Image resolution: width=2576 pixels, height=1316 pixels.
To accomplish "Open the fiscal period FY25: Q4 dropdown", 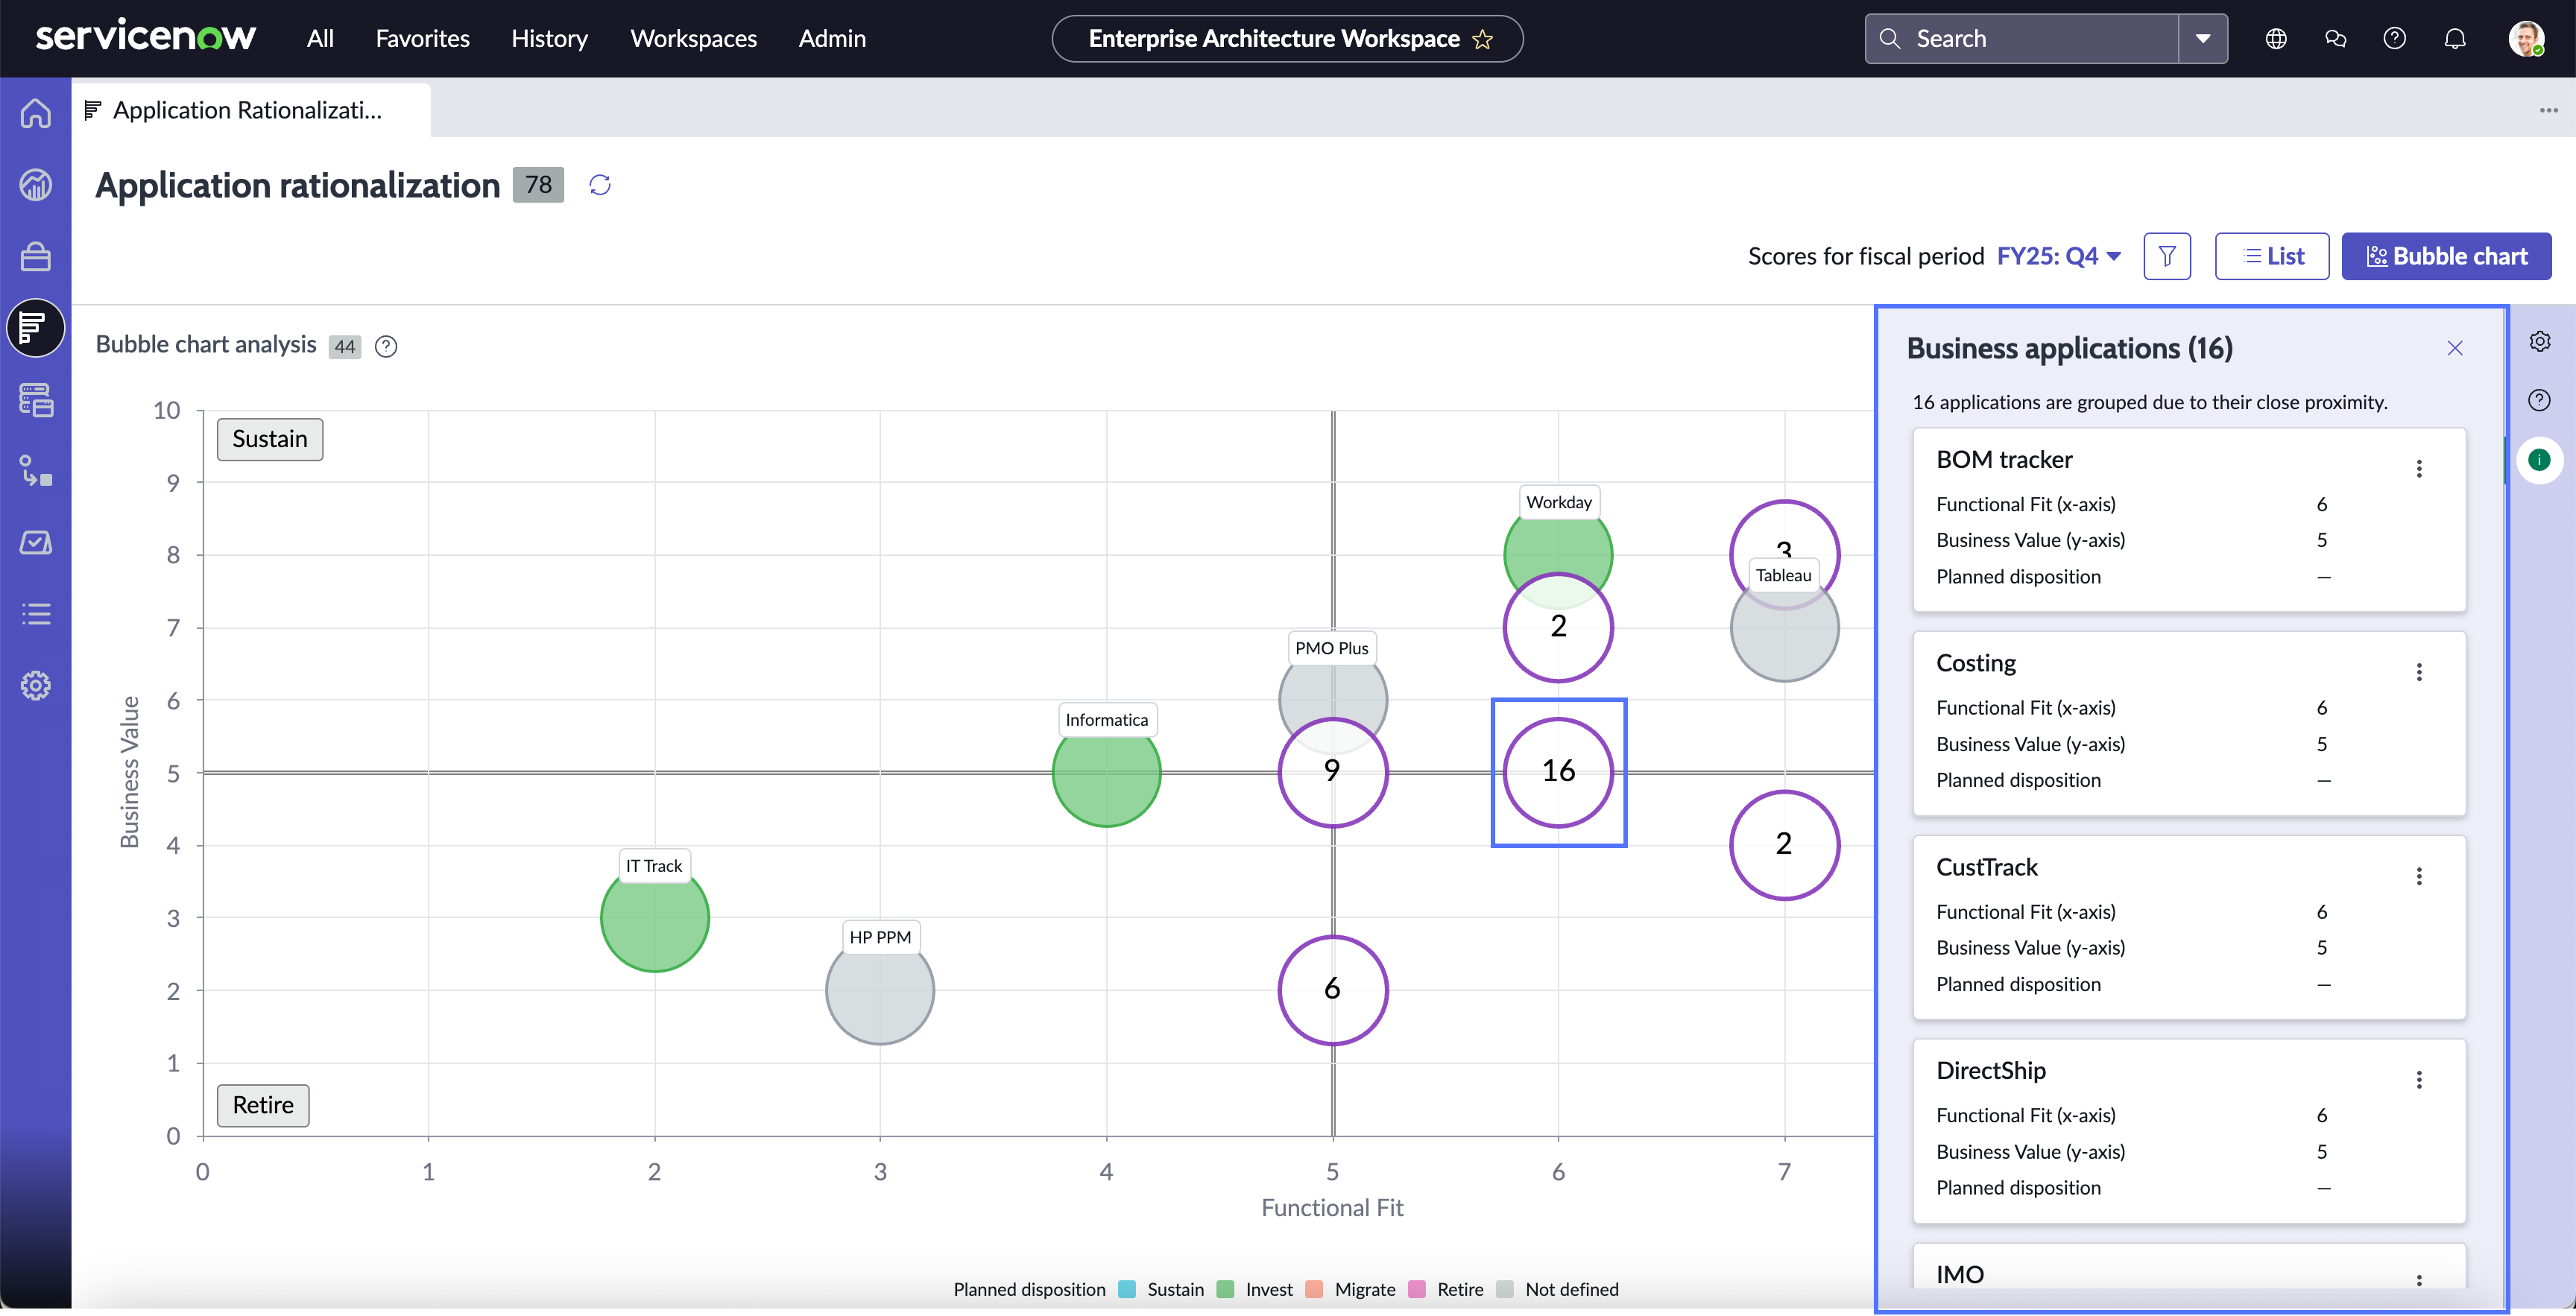I will tap(2059, 256).
